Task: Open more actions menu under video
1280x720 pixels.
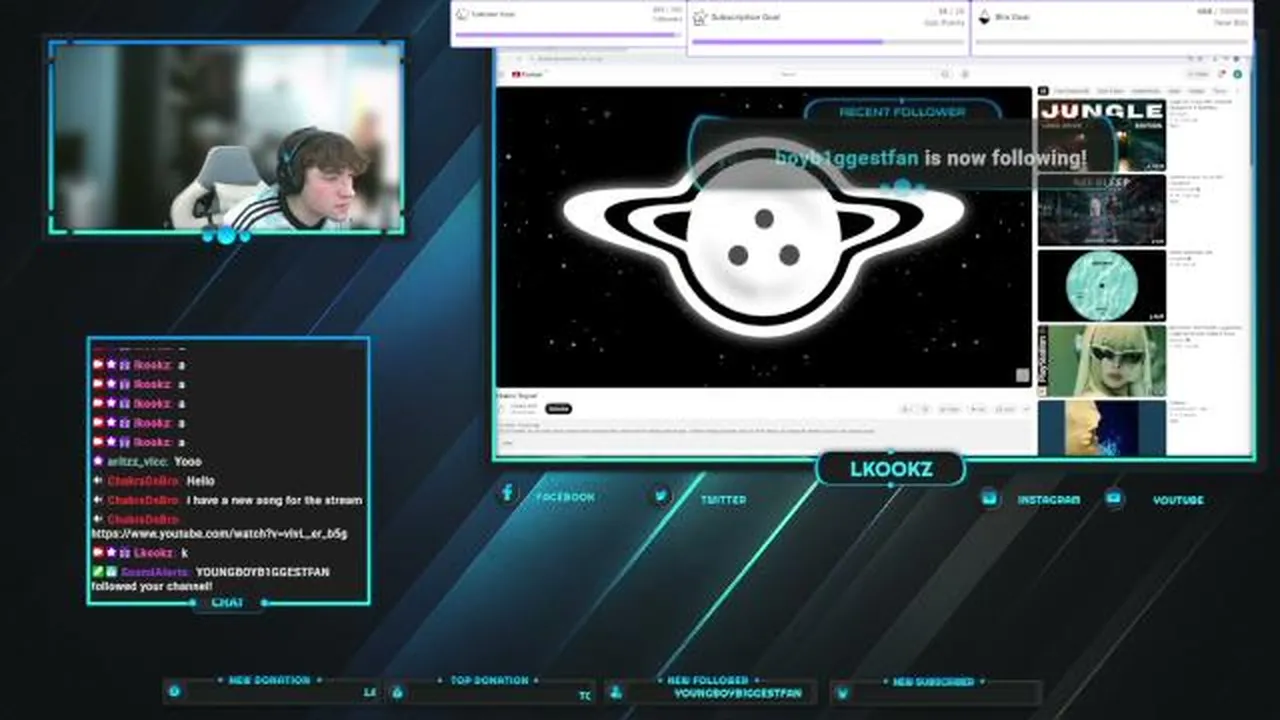Action: (x=1026, y=409)
